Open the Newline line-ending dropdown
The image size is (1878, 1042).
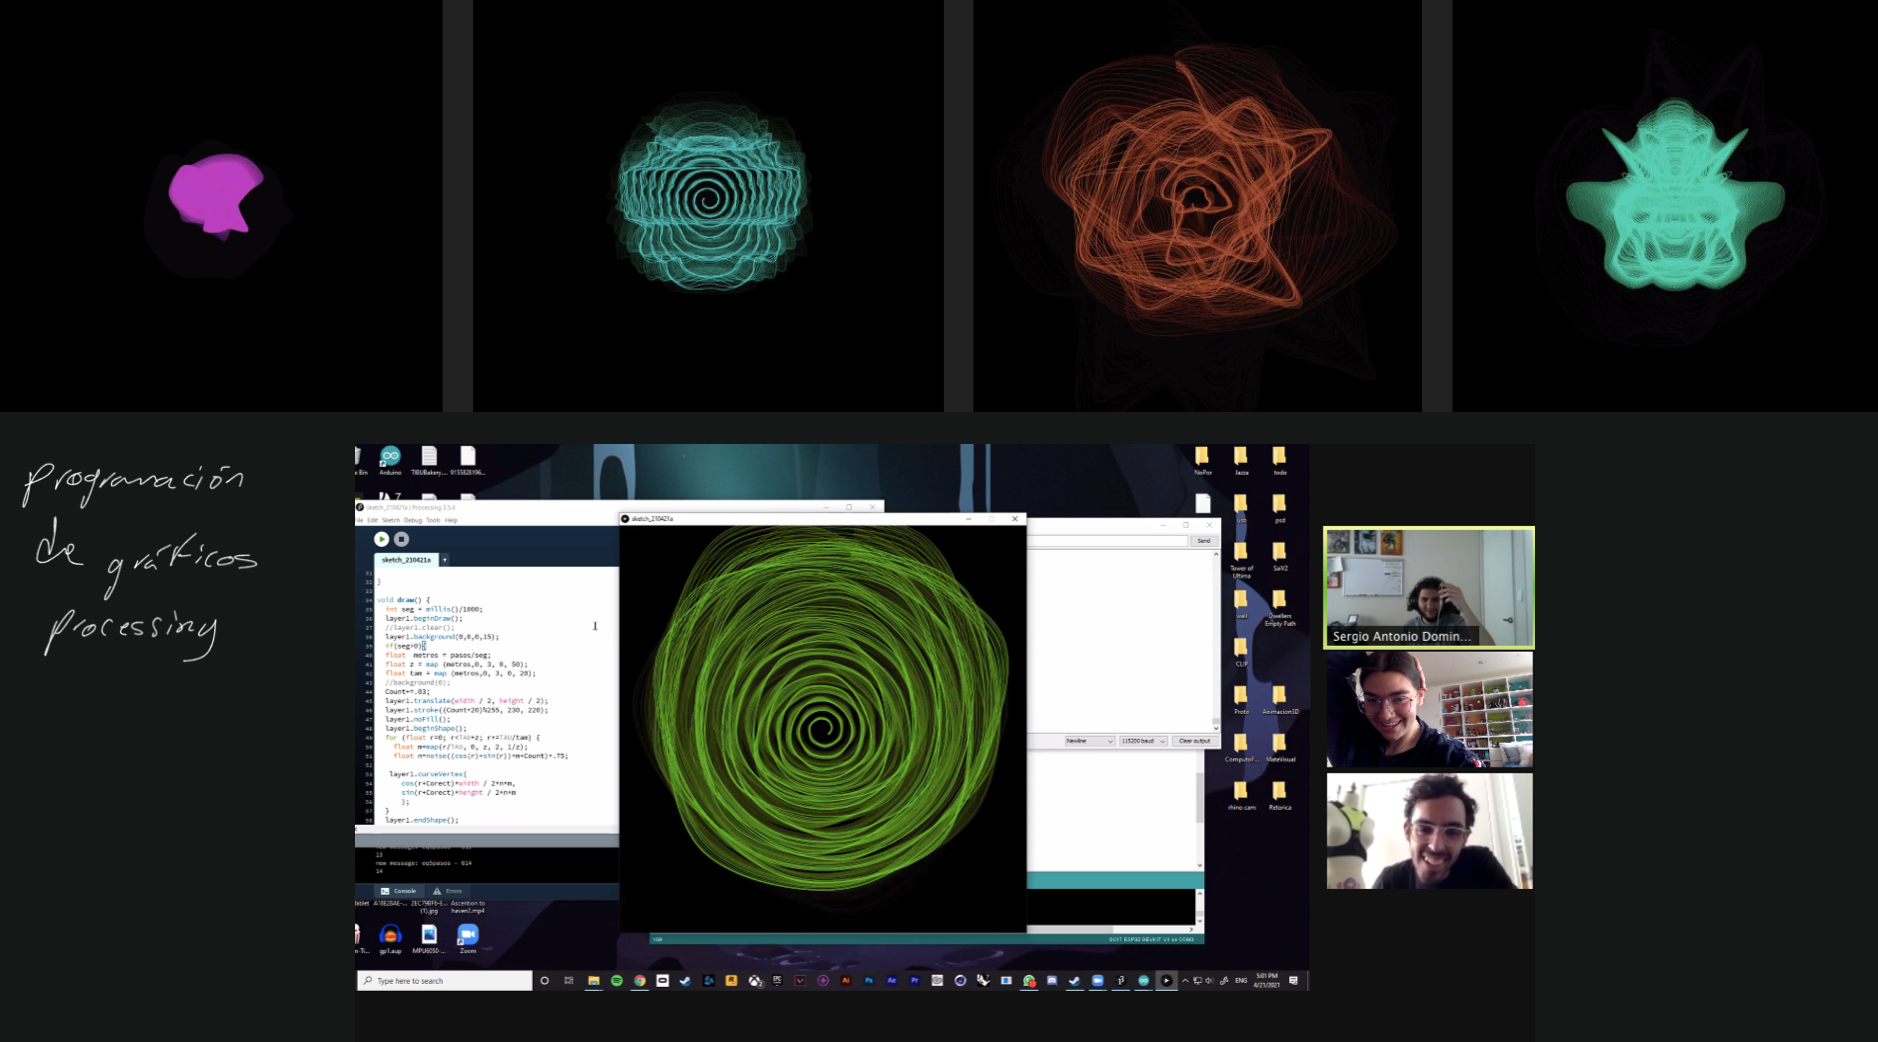click(x=1089, y=741)
